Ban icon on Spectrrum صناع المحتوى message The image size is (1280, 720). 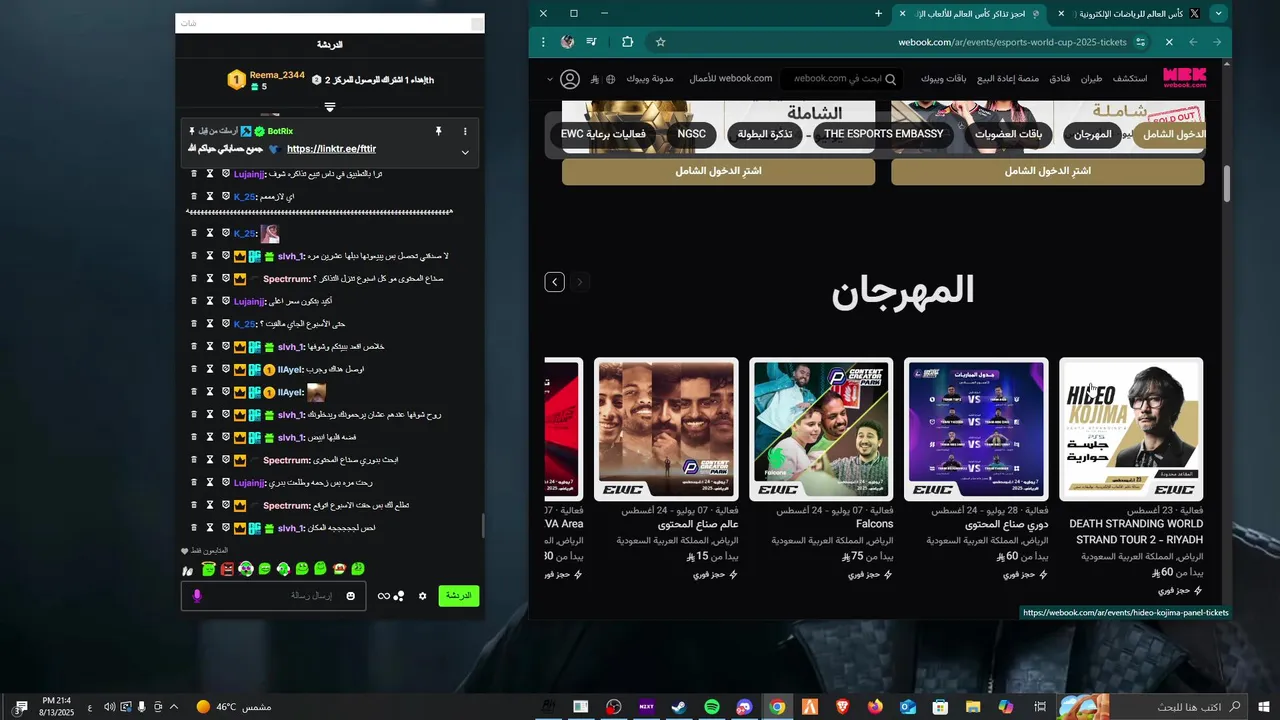point(226,279)
